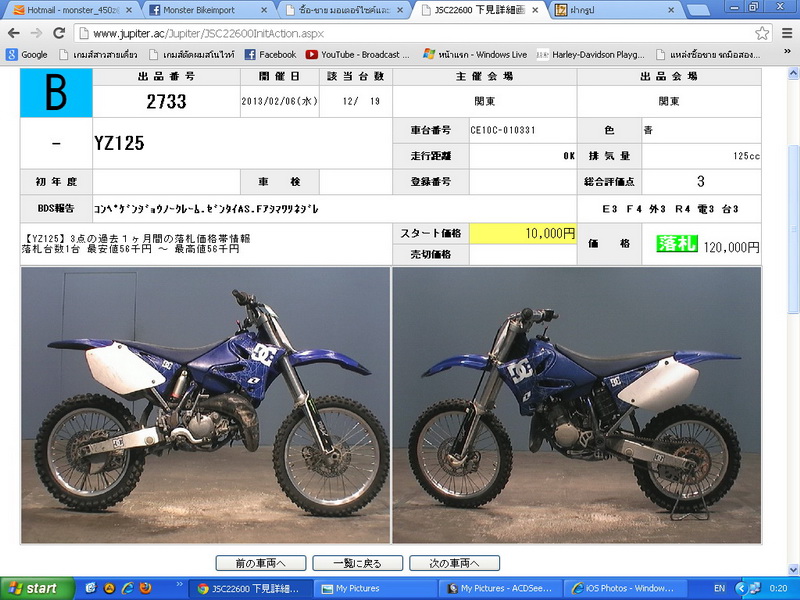Viewport: 800px width, 600px height.
Task: Click lot number 2733
Action: (x=166, y=102)
